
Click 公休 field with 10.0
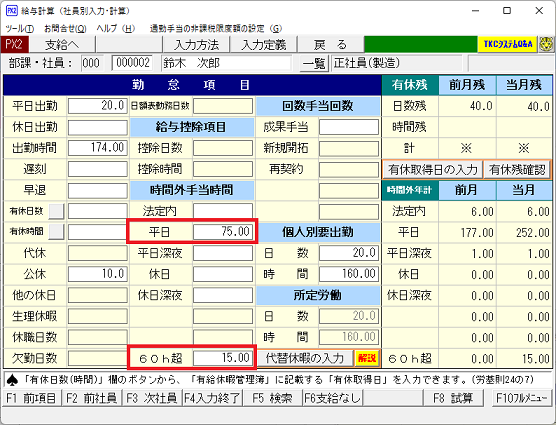(x=98, y=274)
